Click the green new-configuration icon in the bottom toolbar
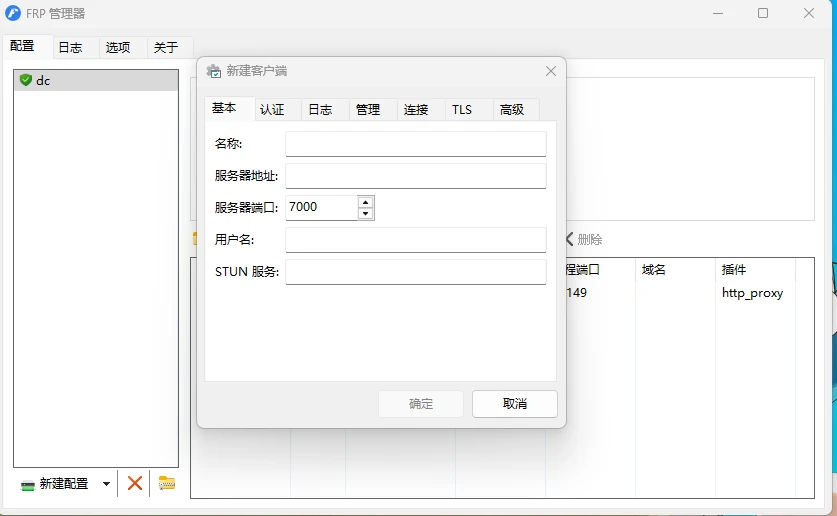This screenshot has height=516, width=837. point(28,485)
